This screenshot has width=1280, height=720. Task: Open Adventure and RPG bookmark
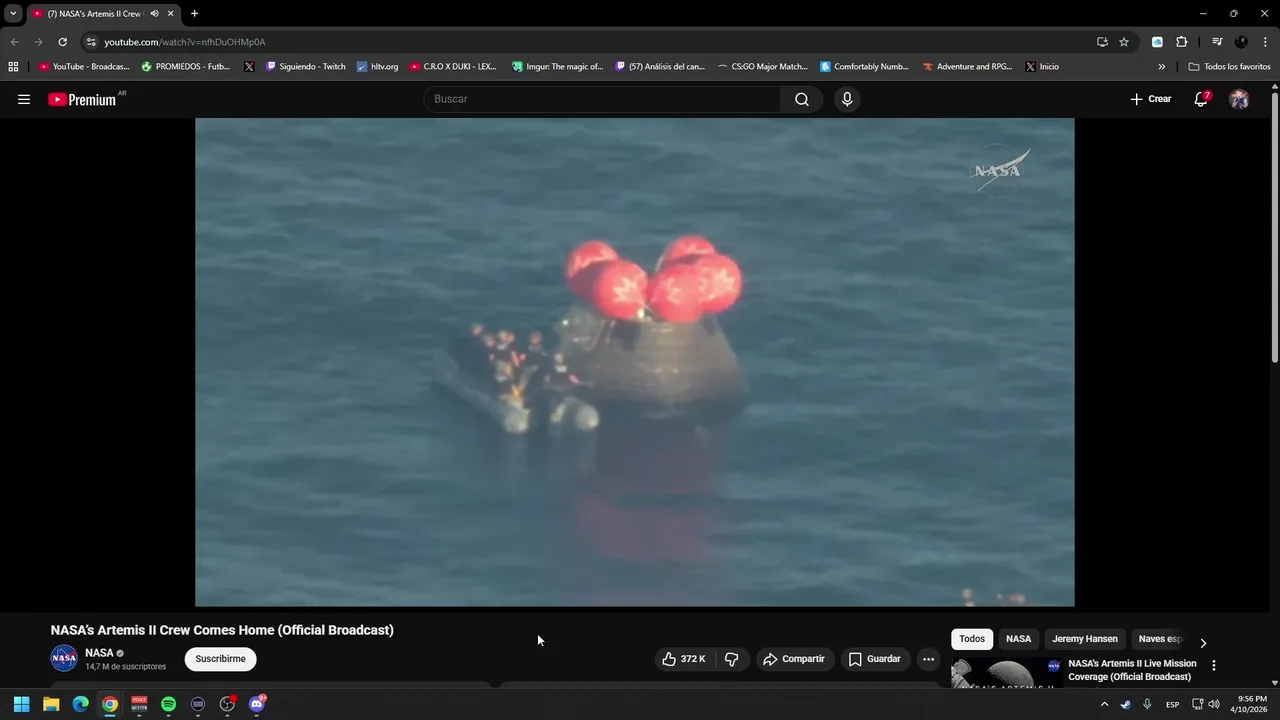coord(967,67)
